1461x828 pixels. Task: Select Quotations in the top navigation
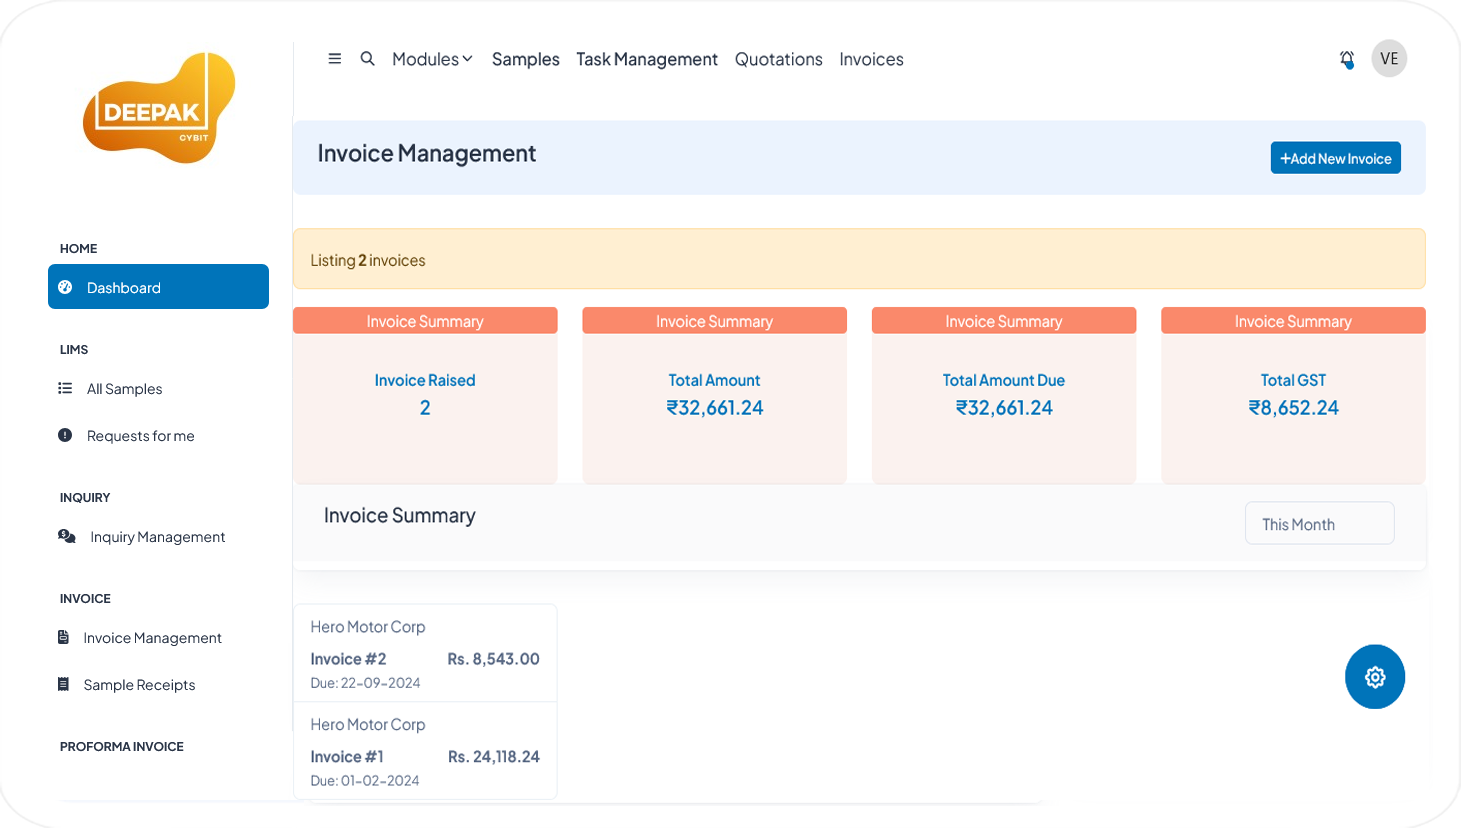(778, 59)
